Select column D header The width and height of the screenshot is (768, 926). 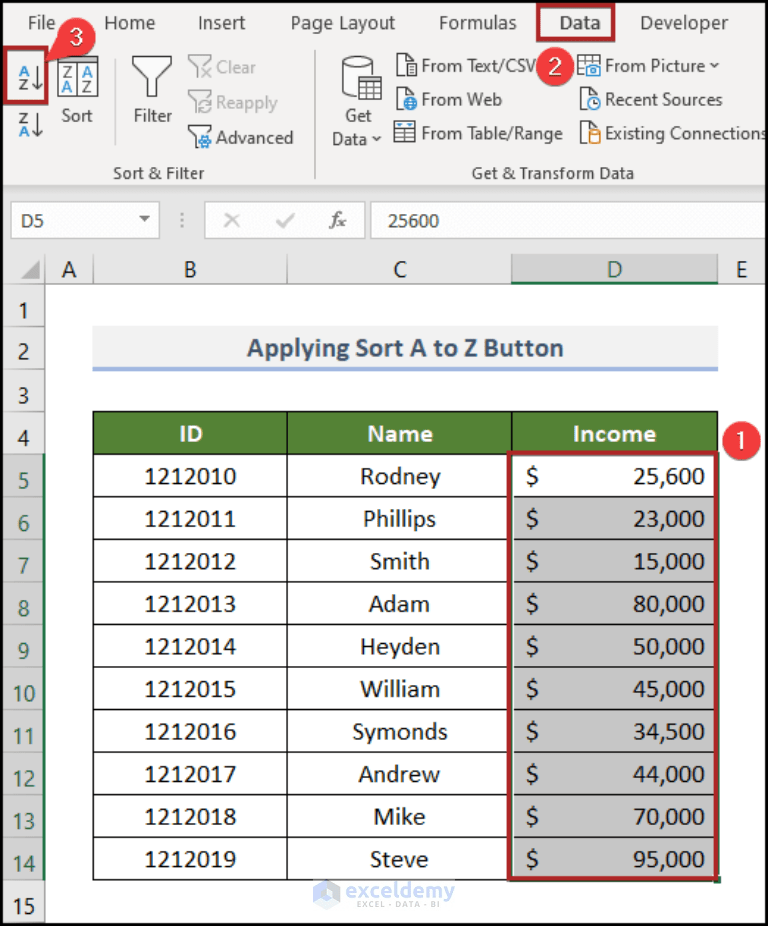pos(614,270)
